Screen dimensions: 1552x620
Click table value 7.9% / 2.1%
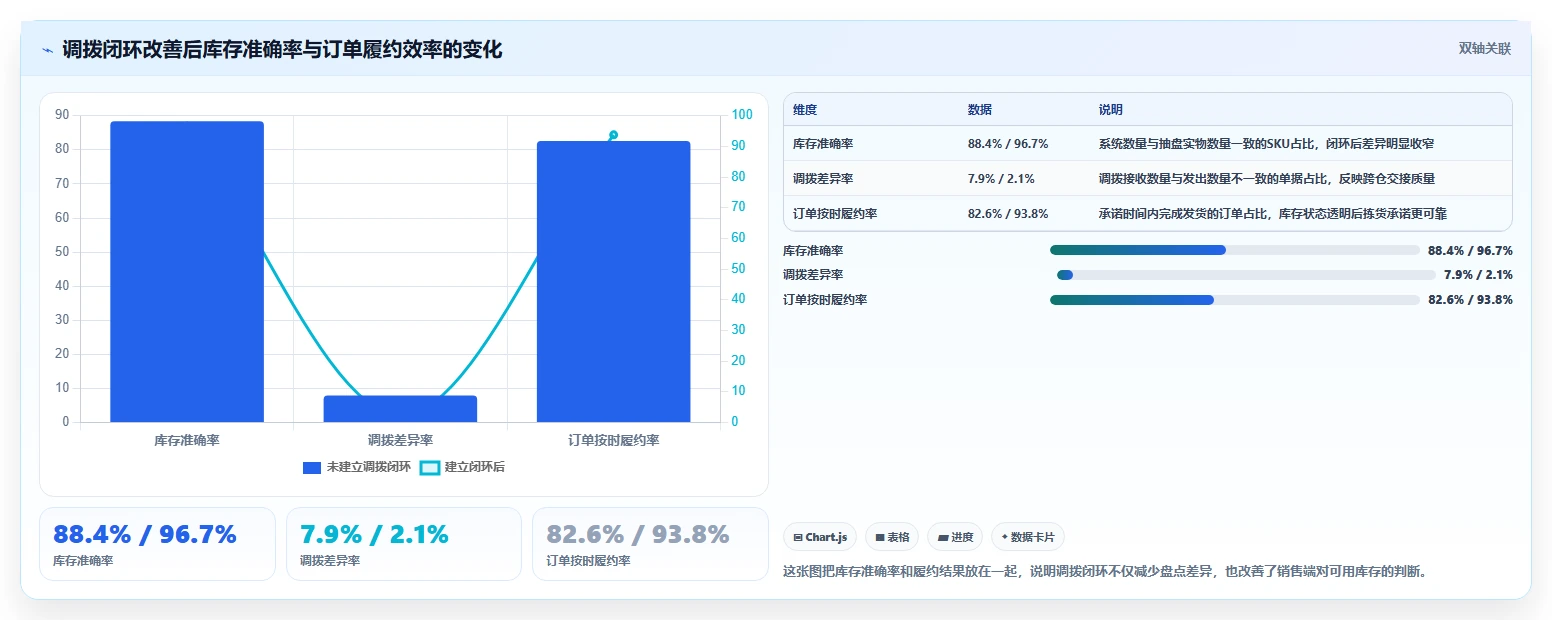(1001, 179)
